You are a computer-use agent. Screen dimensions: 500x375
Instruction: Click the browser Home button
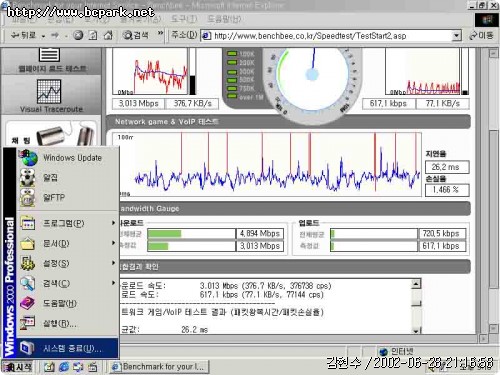pyautogui.click(x=108, y=35)
